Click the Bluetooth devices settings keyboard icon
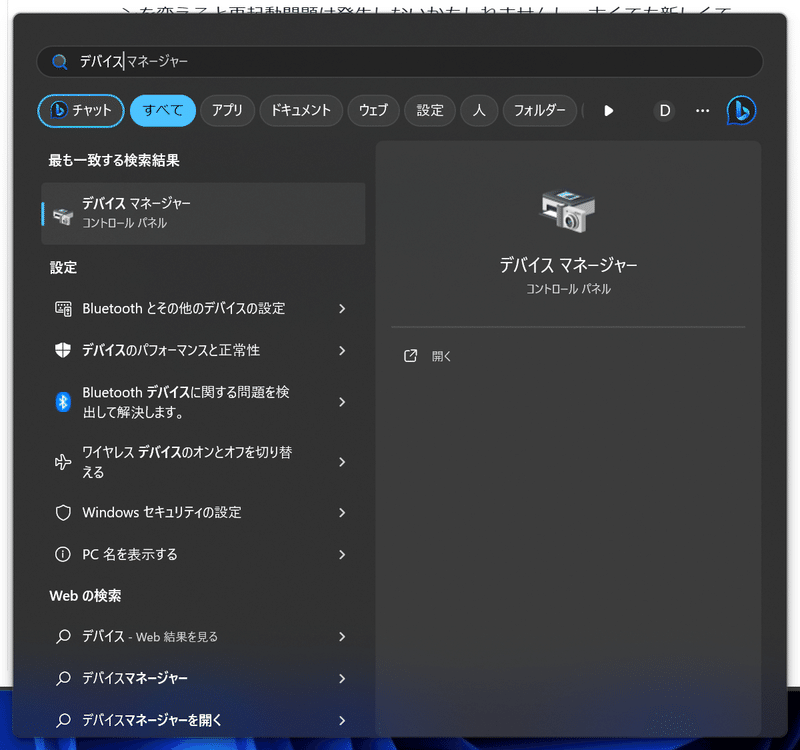Screen dimensions: 800x750 coord(63,309)
